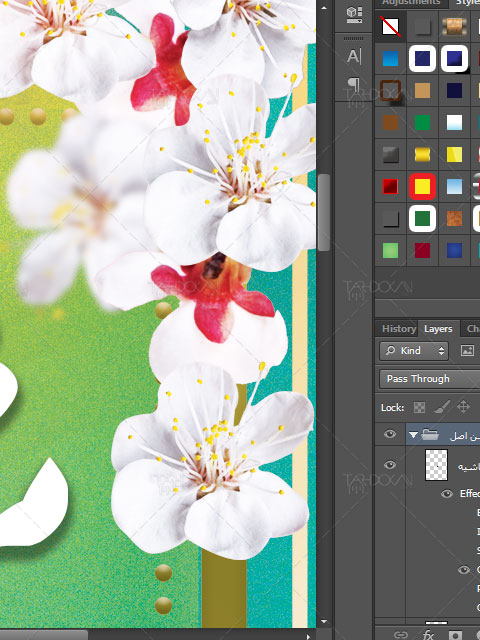This screenshot has height=640, width=480.
Task: Open the Kind filter dropdown
Action: tap(414, 351)
